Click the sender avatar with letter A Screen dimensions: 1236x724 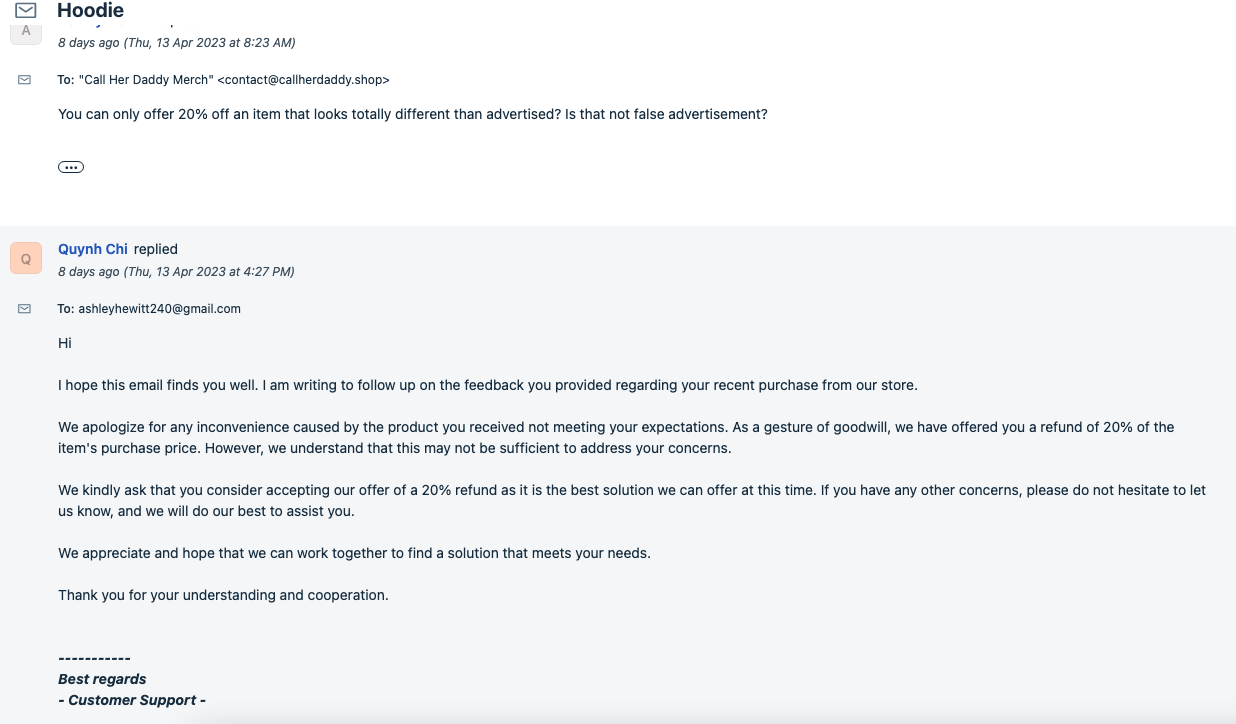pos(26,31)
